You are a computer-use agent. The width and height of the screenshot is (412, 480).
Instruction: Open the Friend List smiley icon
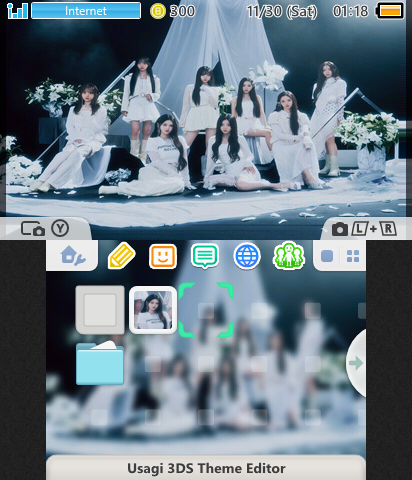pos(163,256)
